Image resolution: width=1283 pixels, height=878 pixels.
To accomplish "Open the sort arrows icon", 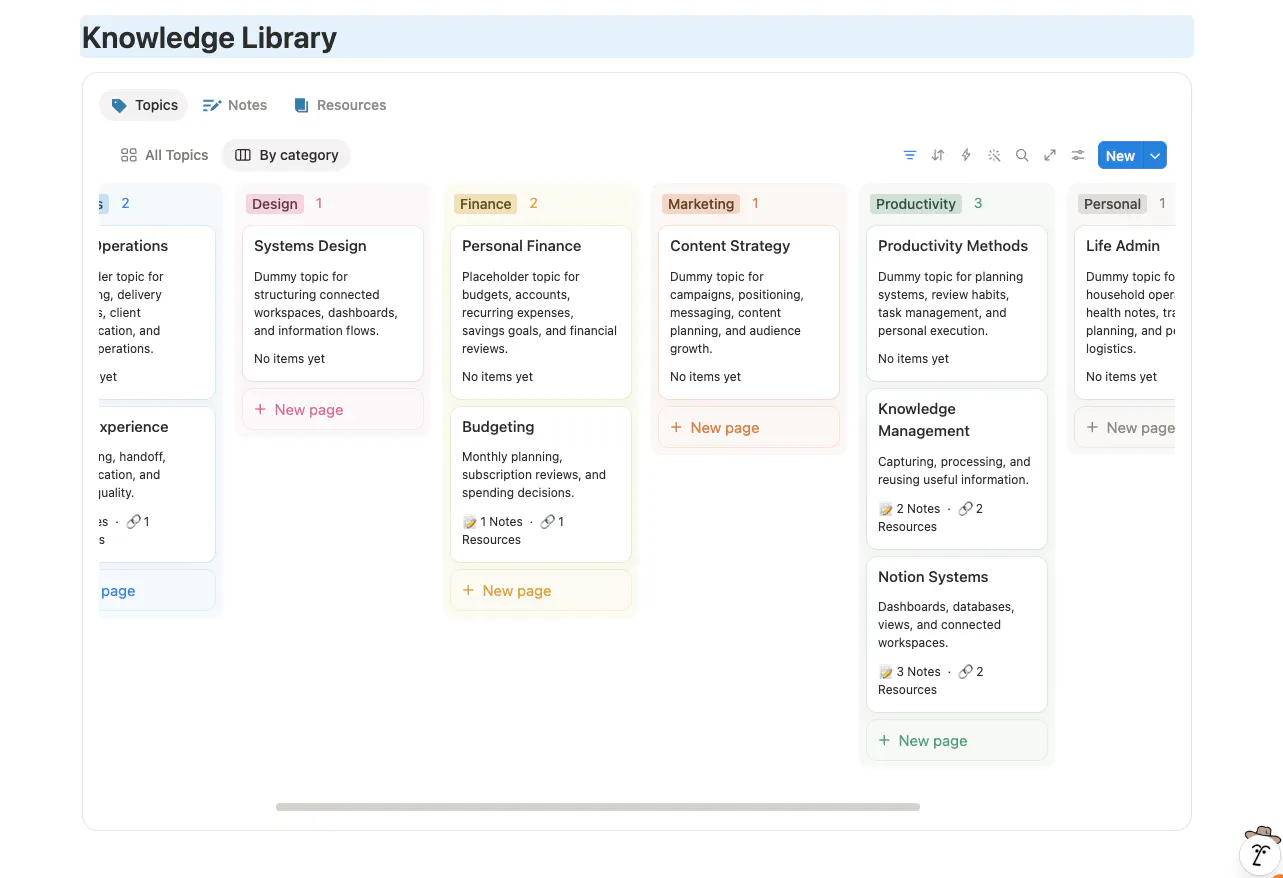I will coord(937,155).
